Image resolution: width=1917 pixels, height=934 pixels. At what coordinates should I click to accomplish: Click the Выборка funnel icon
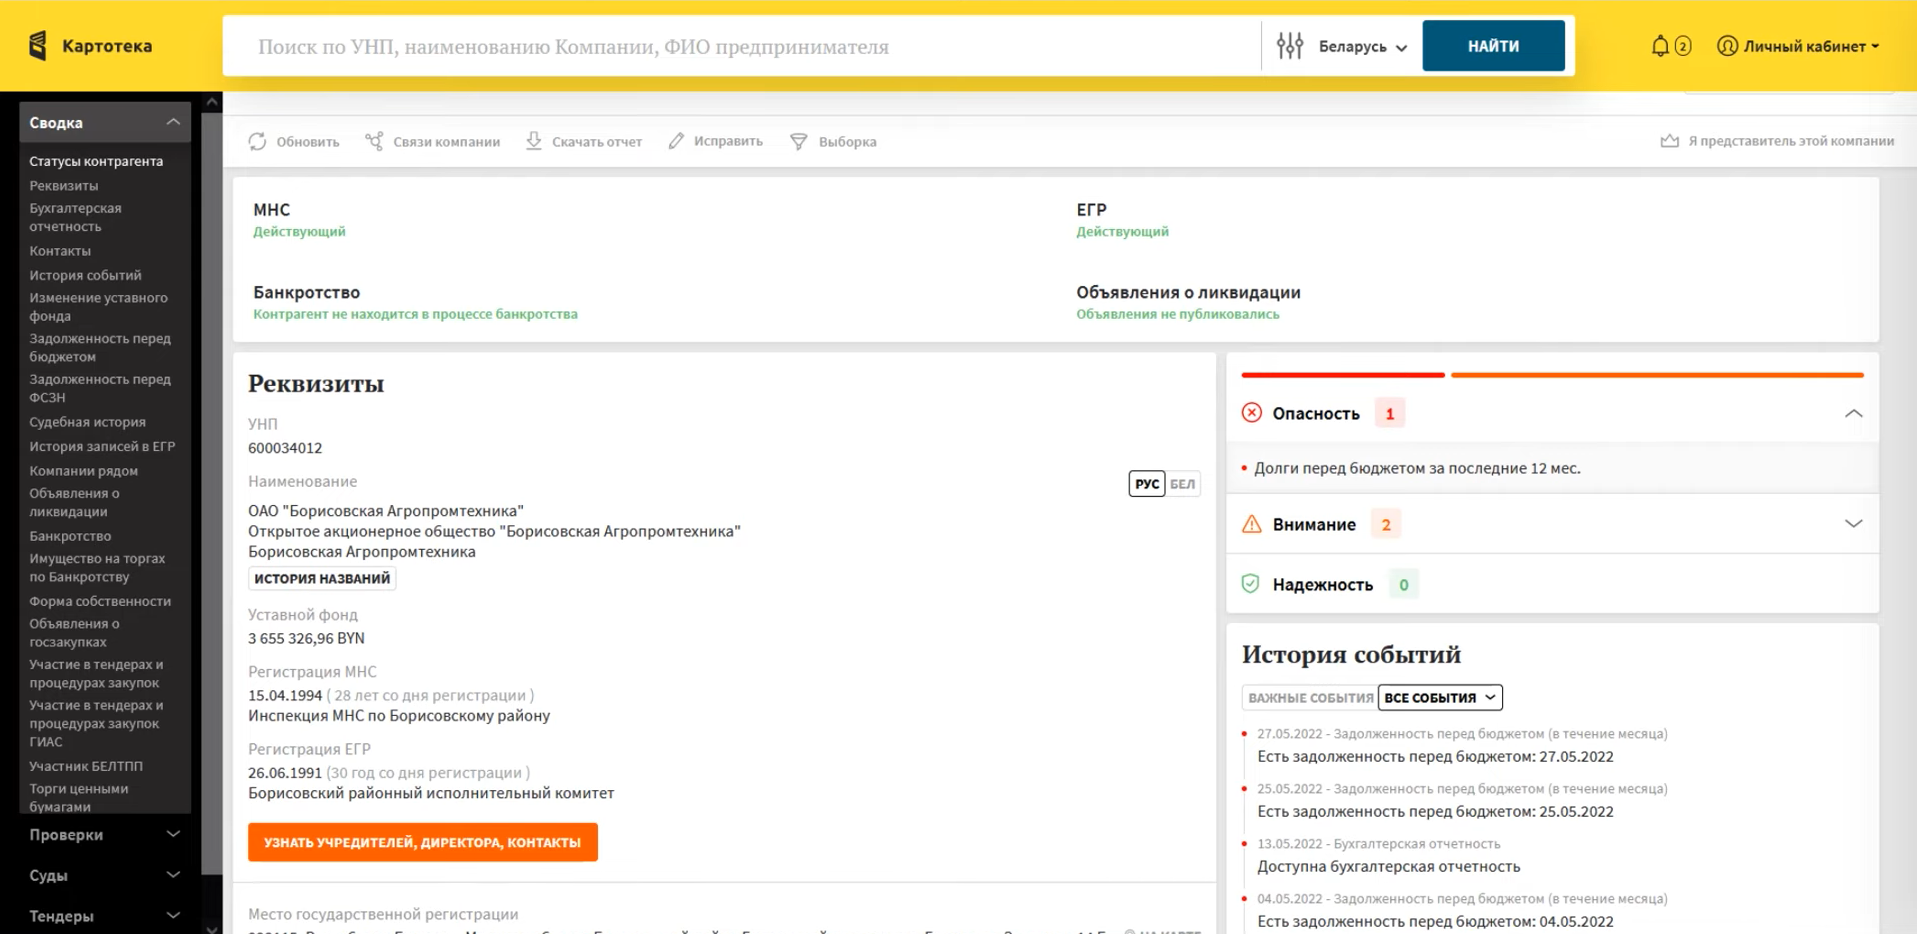pyautogui.click(x=798, y=141)
